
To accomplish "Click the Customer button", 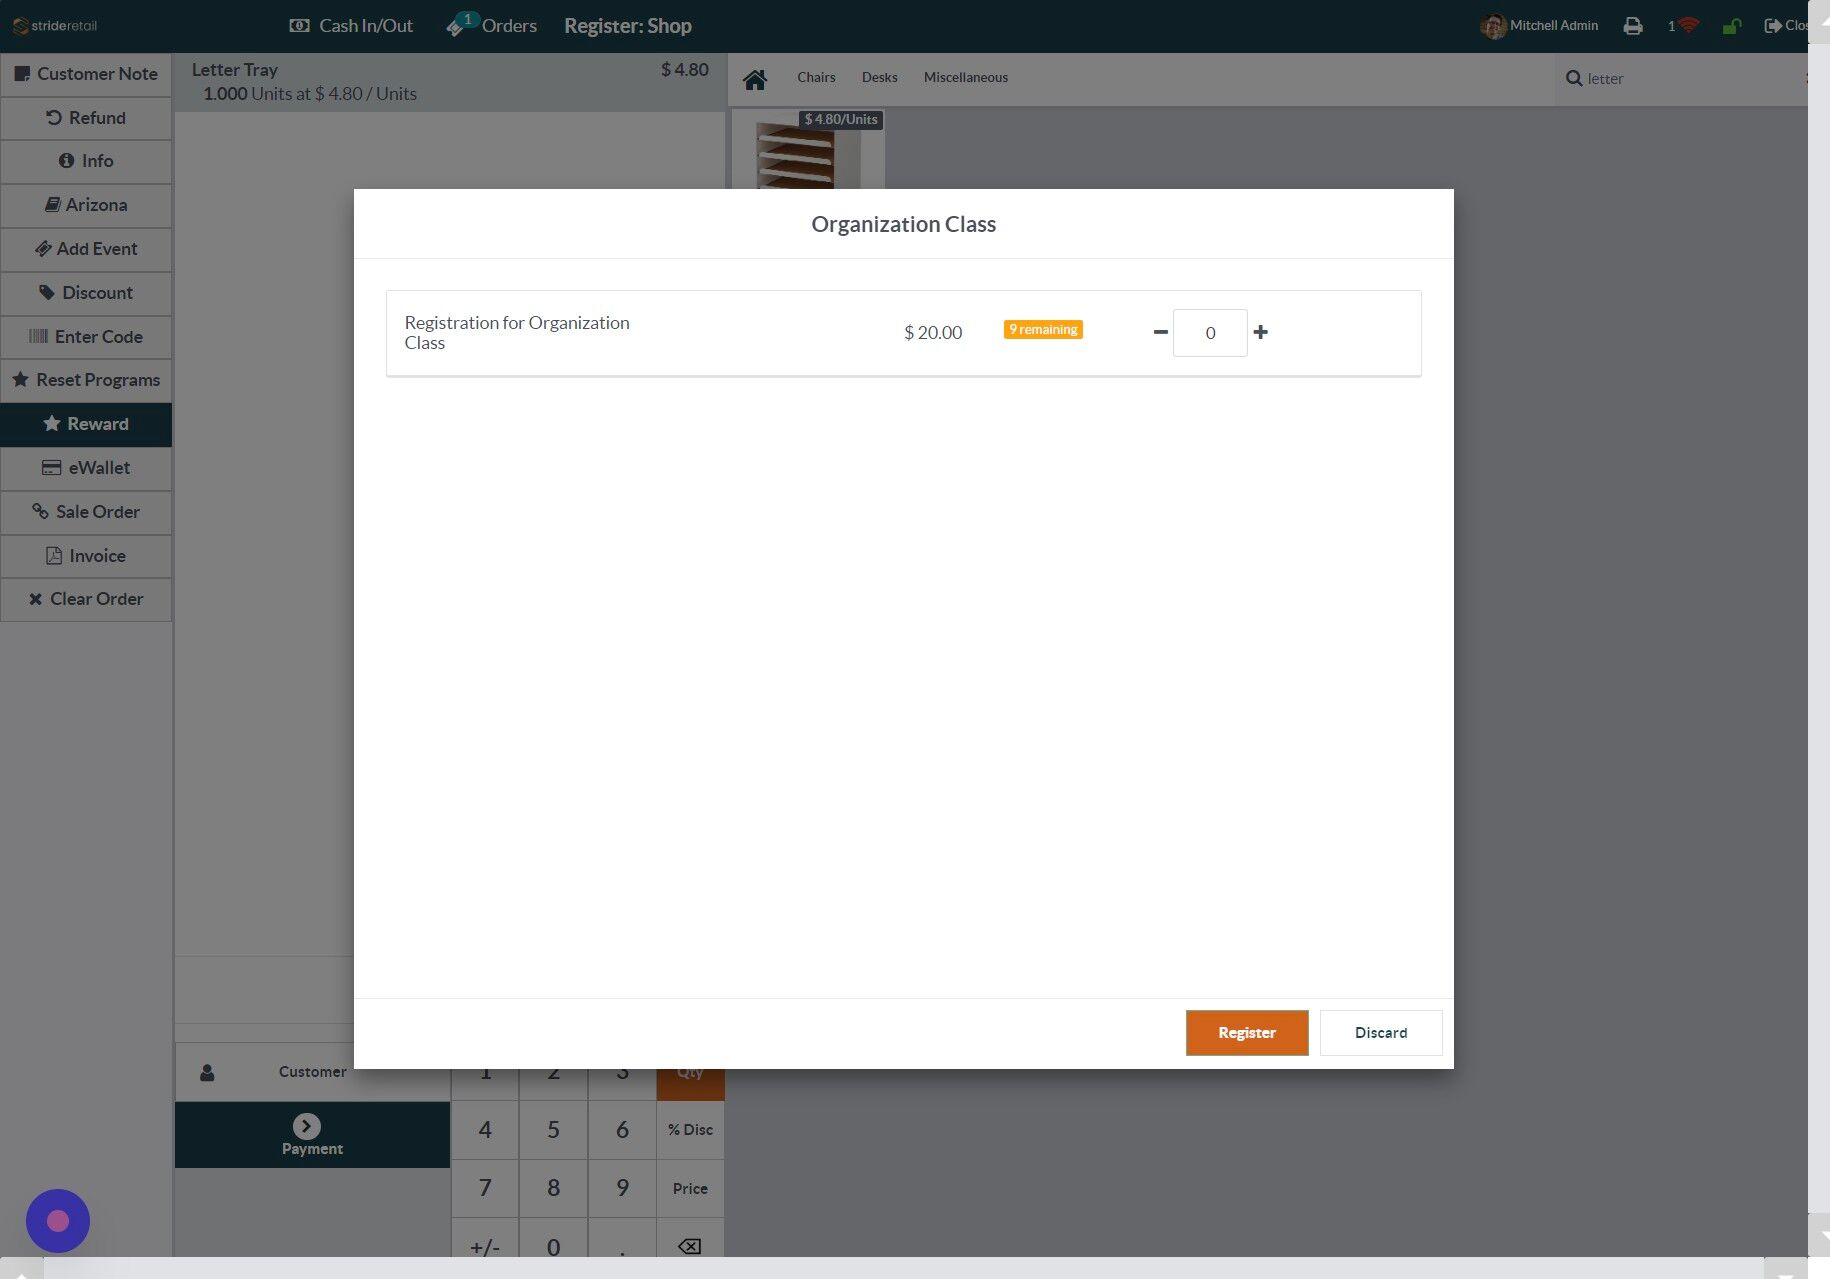I will pos(312,1072).
